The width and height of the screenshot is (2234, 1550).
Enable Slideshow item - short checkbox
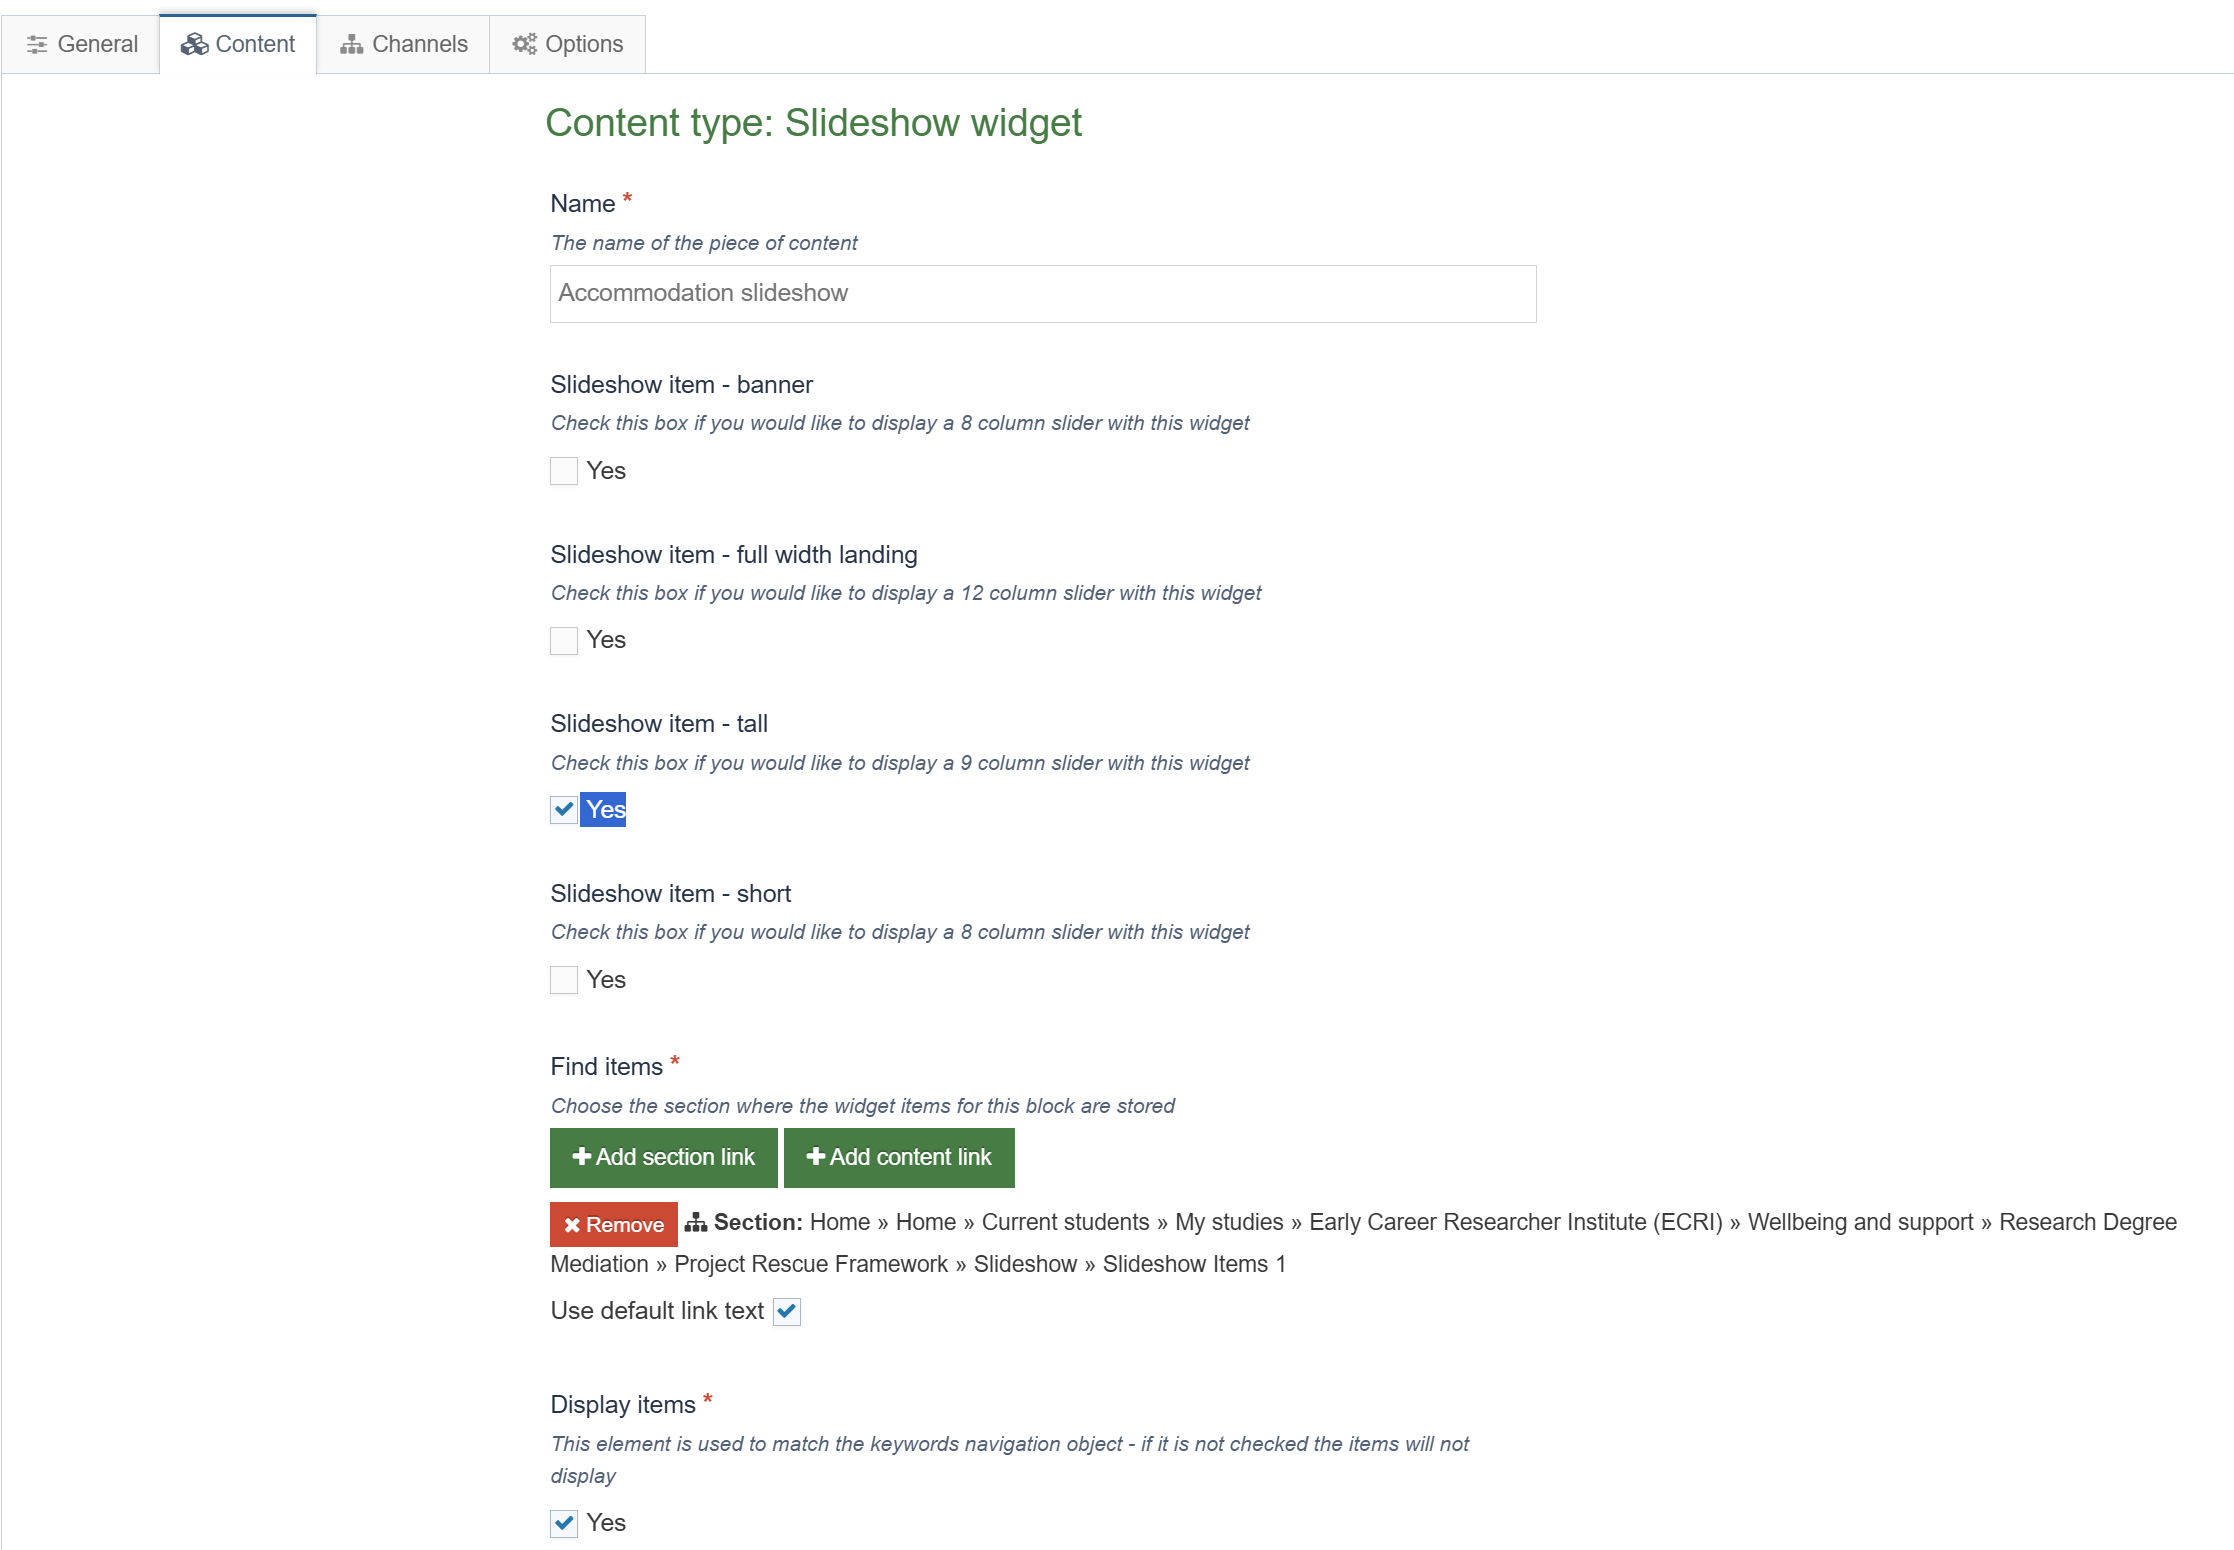564,980
